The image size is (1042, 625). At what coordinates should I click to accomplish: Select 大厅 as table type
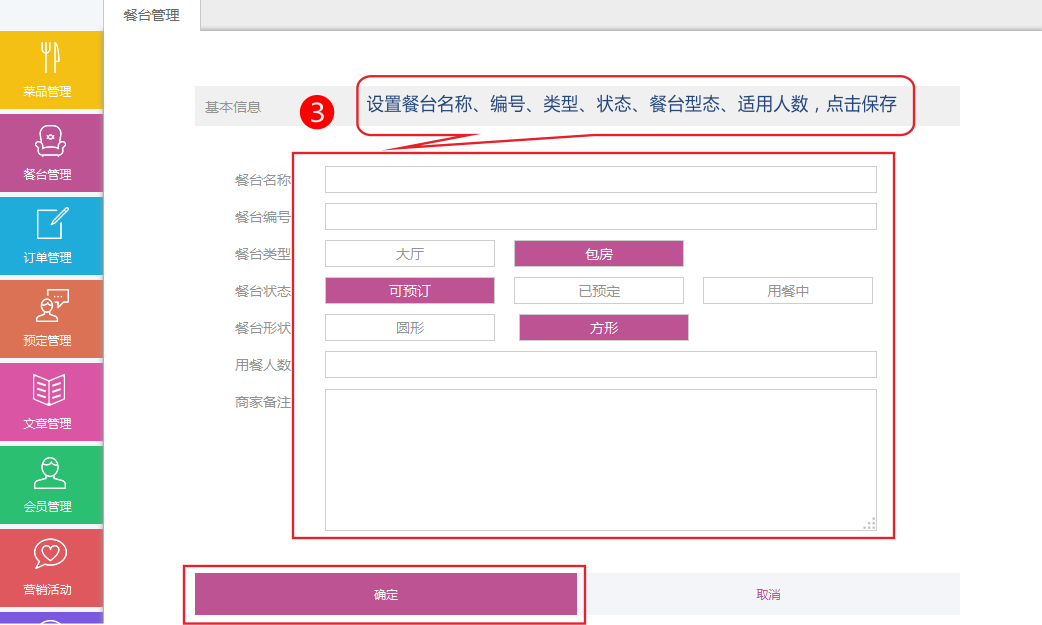pos(409,254)
